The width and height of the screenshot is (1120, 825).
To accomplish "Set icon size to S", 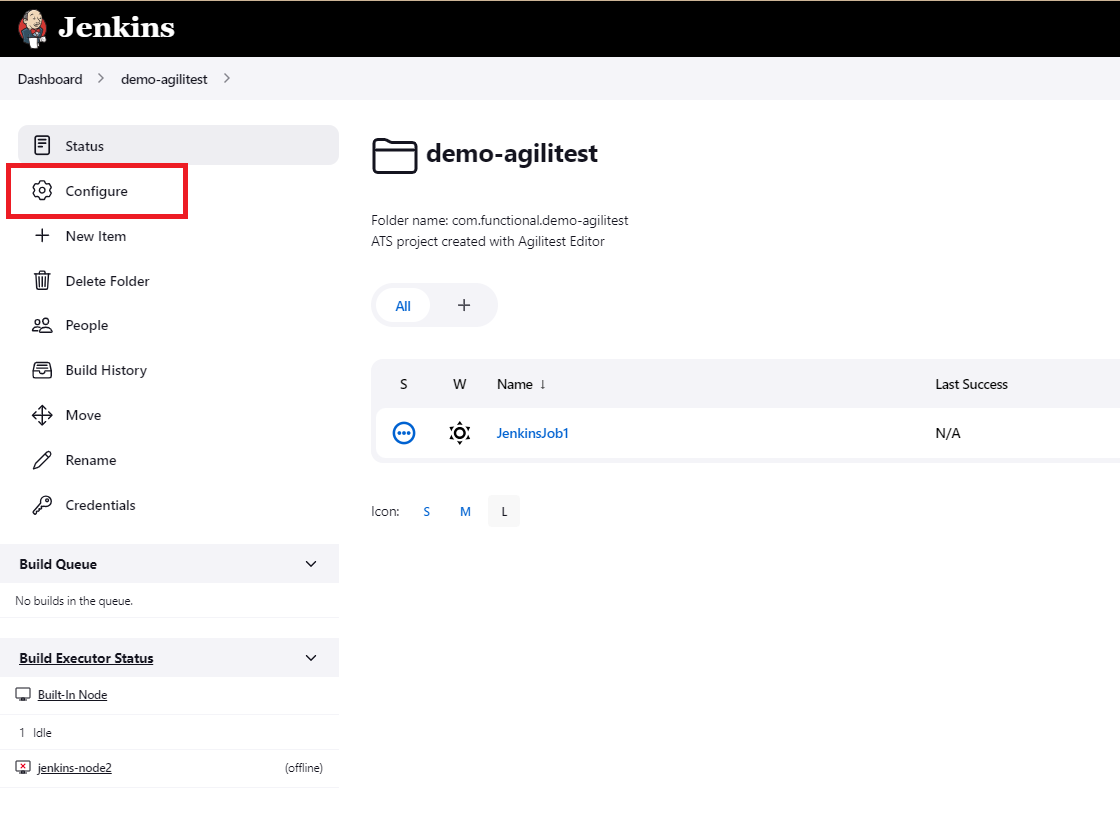I will 426,511.
